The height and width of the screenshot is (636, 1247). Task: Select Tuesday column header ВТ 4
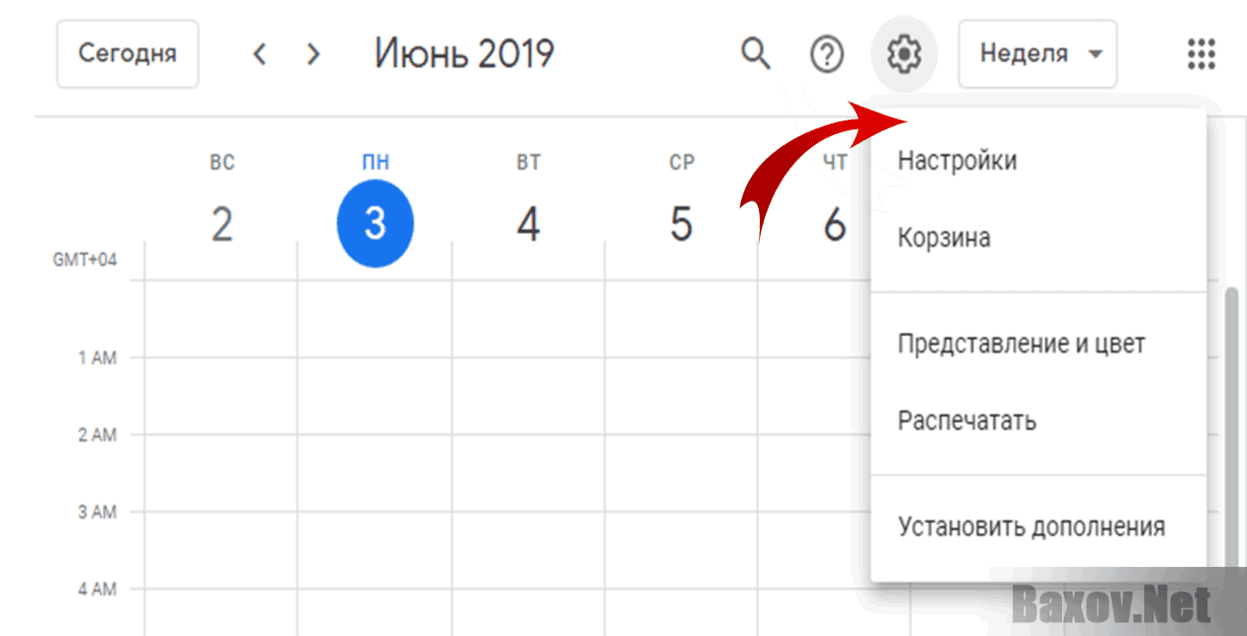point(529,195)
